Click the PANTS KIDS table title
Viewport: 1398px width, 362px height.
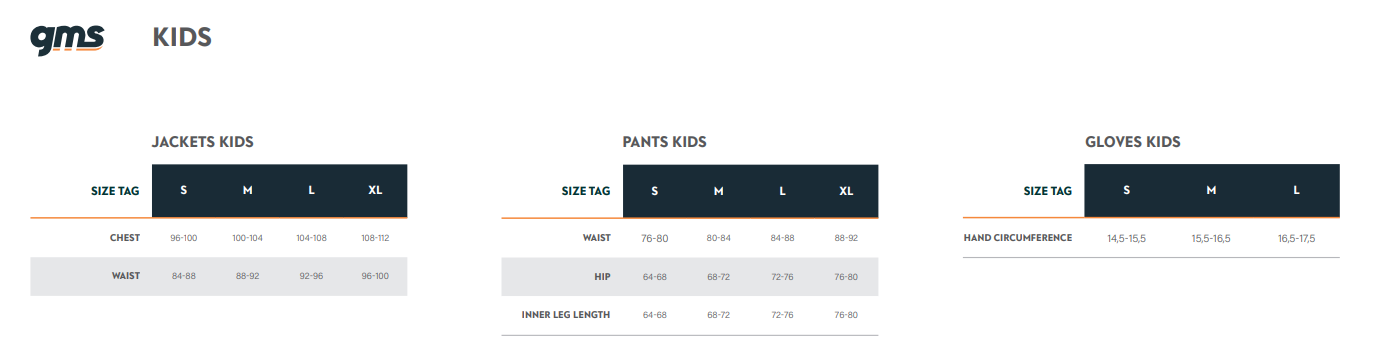[665, 142]
